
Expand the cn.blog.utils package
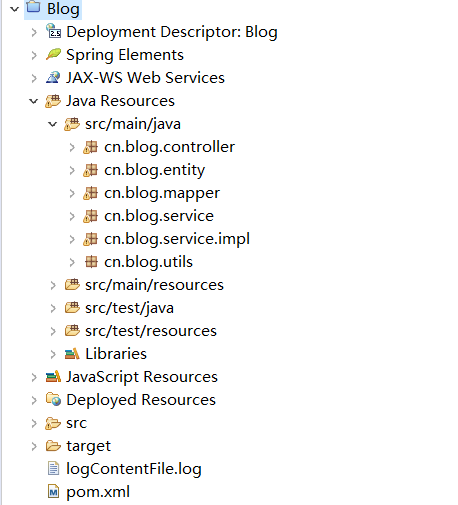[x=72, y=262]
